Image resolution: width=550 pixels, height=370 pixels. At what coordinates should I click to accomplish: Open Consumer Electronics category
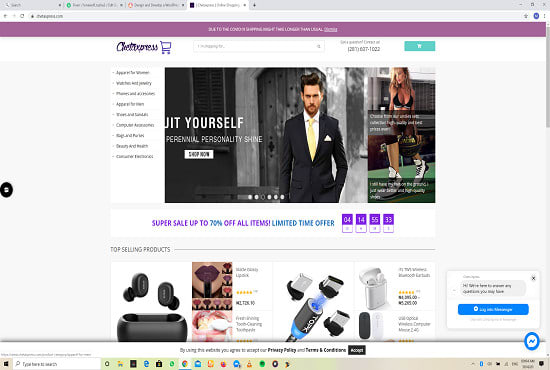[x=135, y=156]
